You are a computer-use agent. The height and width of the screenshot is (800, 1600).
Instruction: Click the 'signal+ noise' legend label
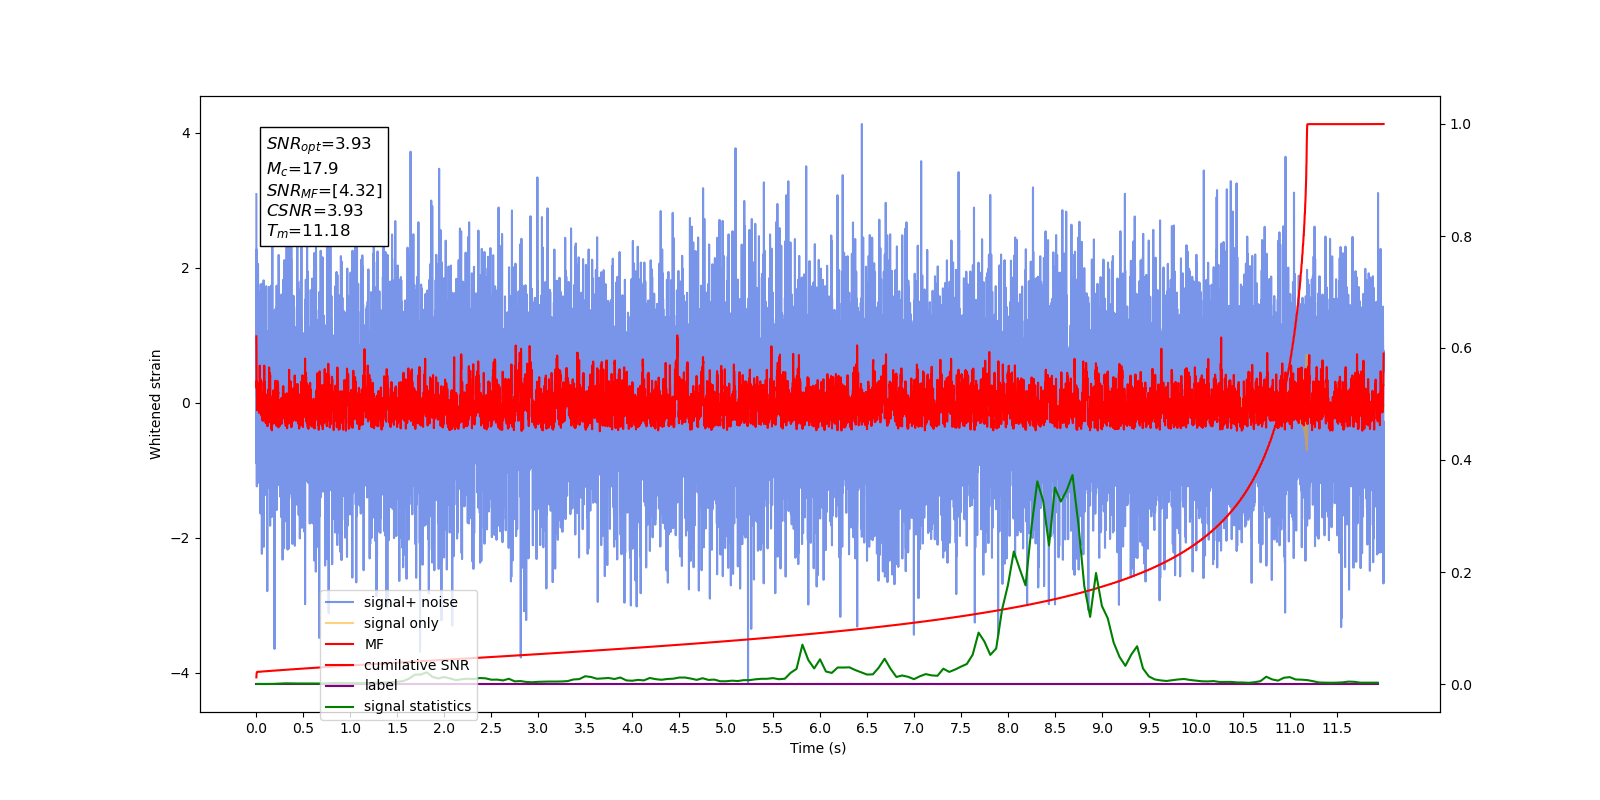click(410, 602)
